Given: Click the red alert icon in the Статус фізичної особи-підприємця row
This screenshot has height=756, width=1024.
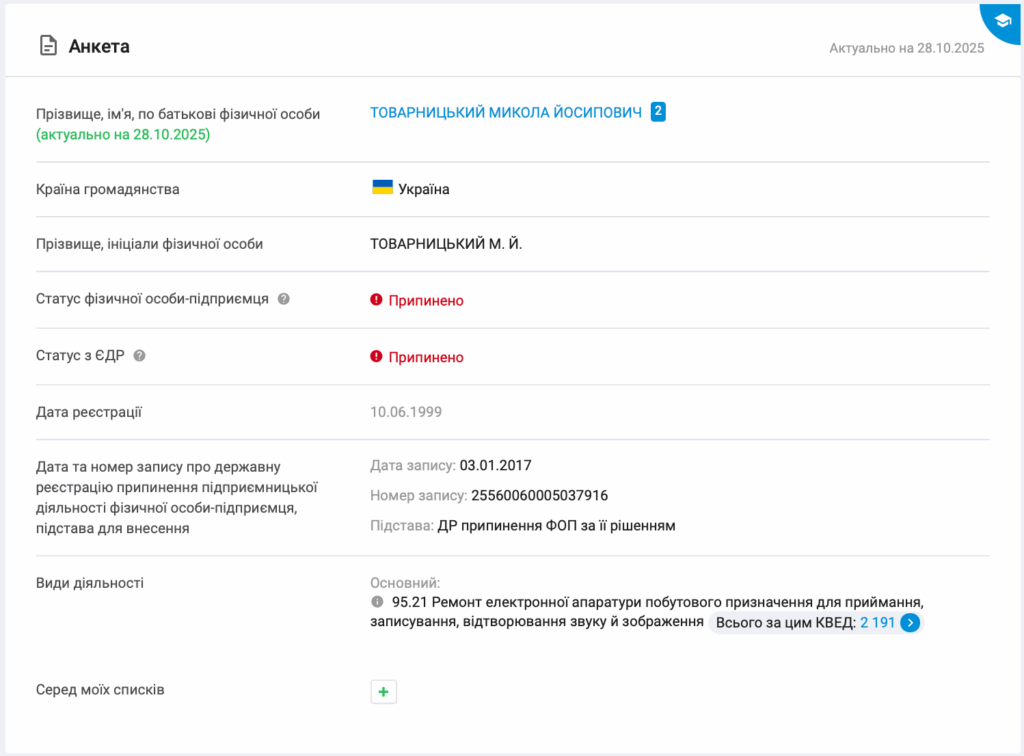Looking at the screenshot, I should point(377,300).
